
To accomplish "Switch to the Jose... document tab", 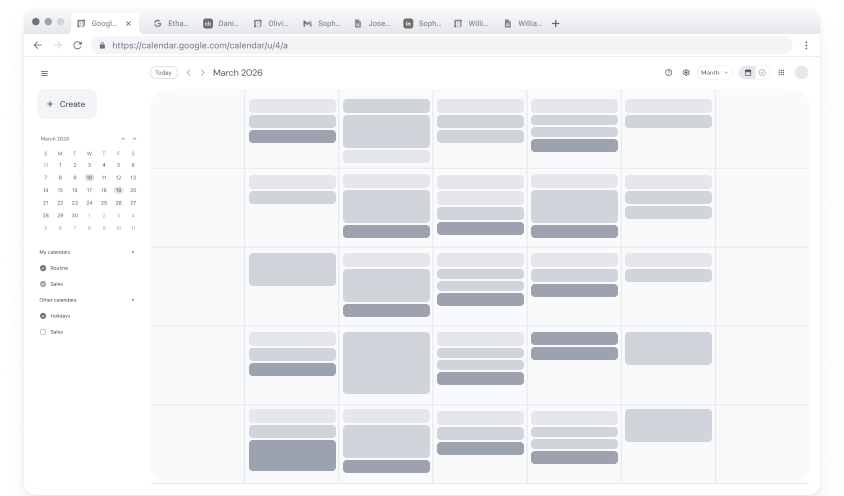I will 372,24.
